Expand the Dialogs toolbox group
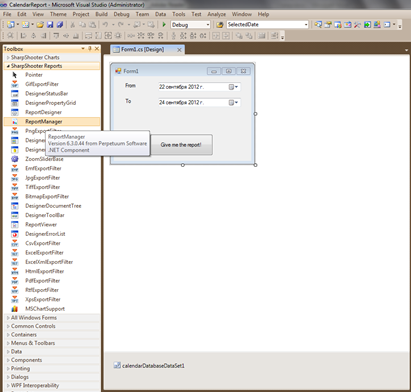The image size is (411, 392). [52, 377]
